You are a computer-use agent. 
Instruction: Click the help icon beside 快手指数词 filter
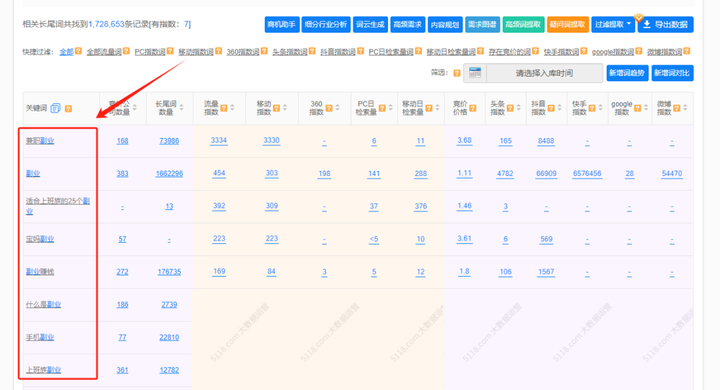[x=584, y=51]
